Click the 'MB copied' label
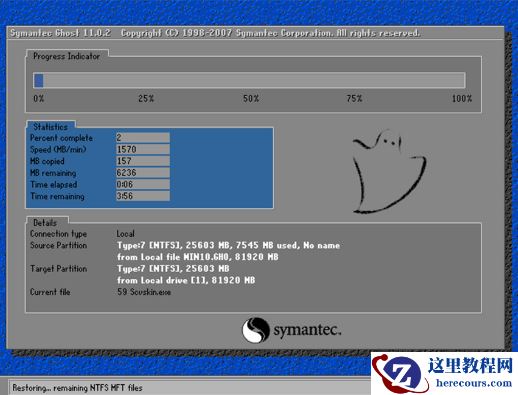518x395 pixels. pos(47,161)
